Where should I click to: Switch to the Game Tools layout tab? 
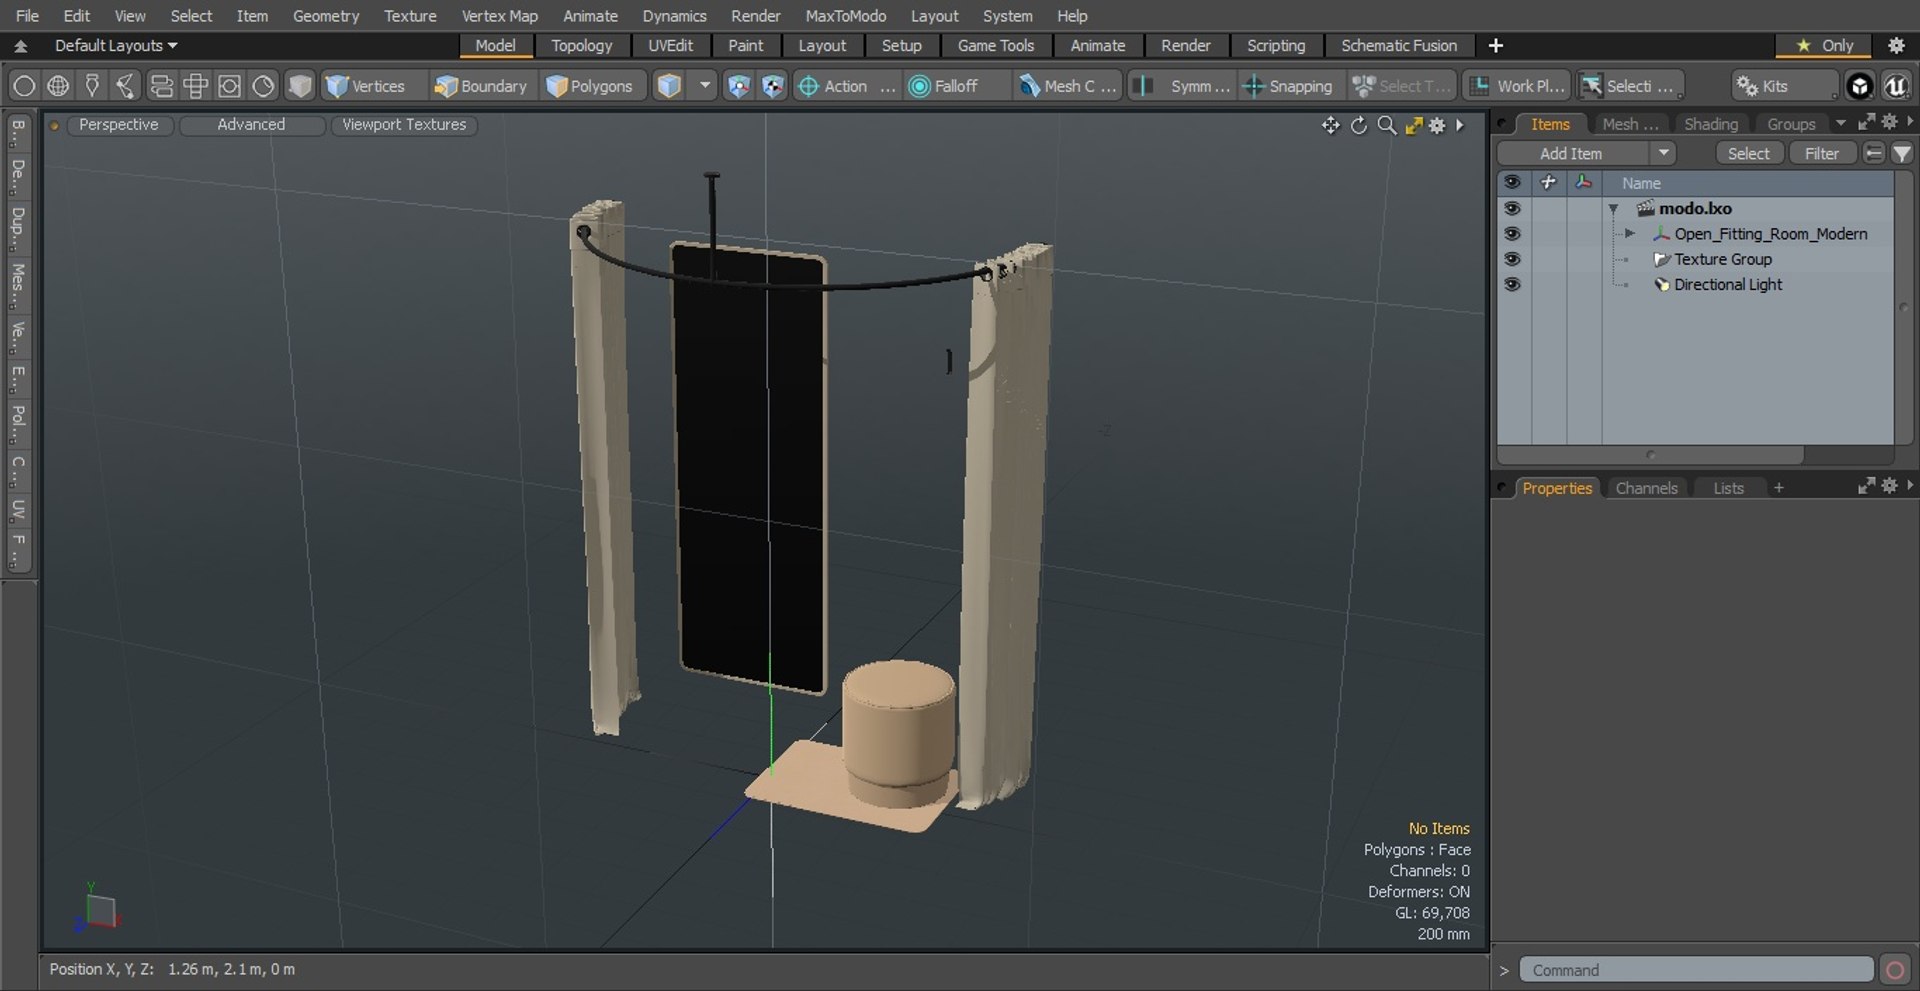click(995, 45)
